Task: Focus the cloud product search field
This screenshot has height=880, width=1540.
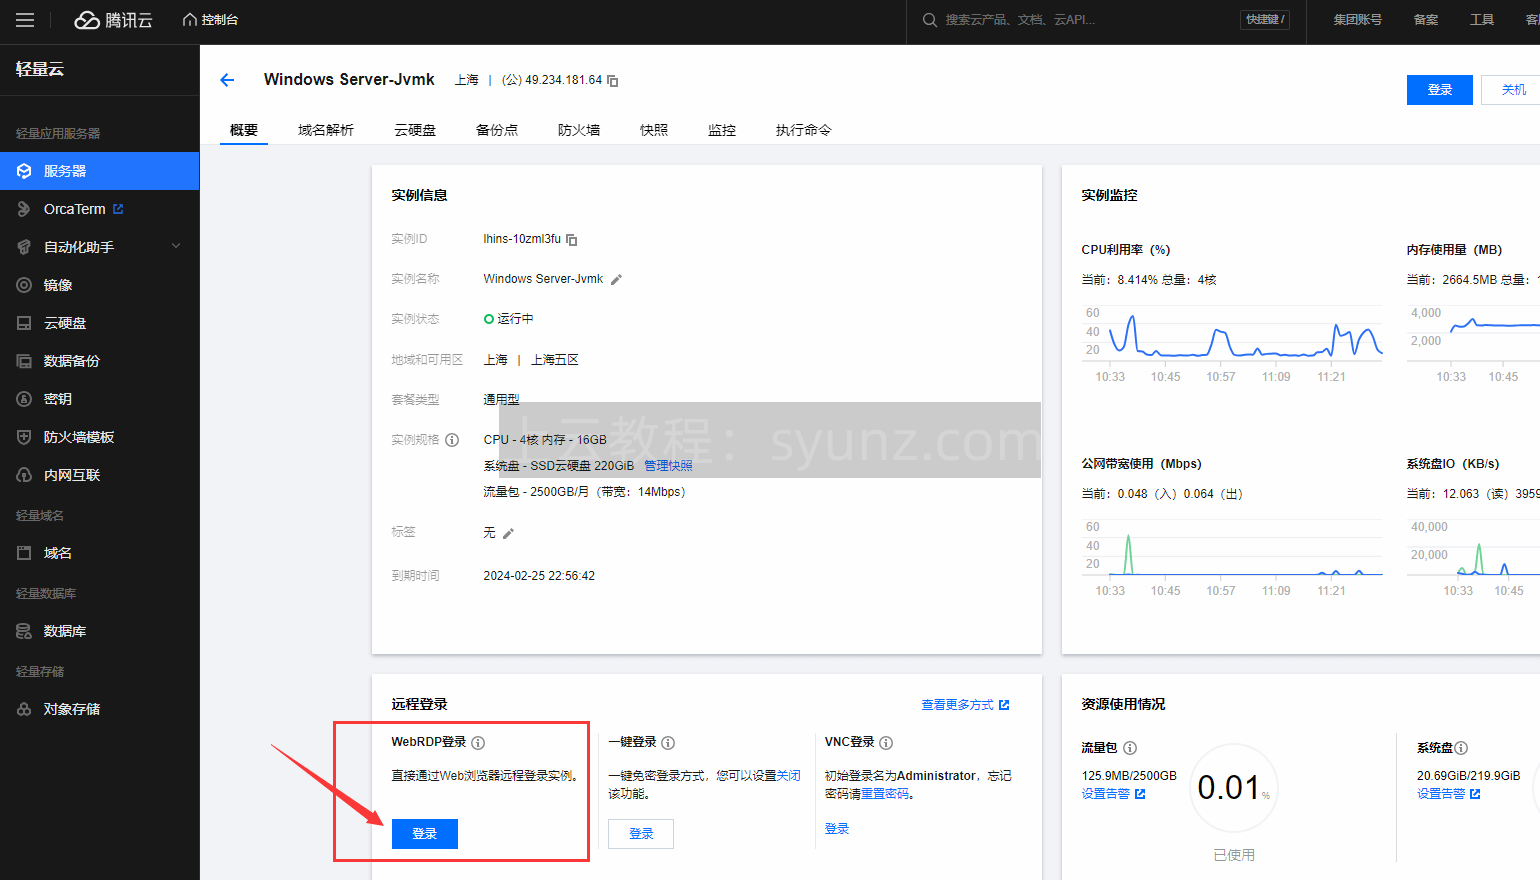Action: (1080, 20)
